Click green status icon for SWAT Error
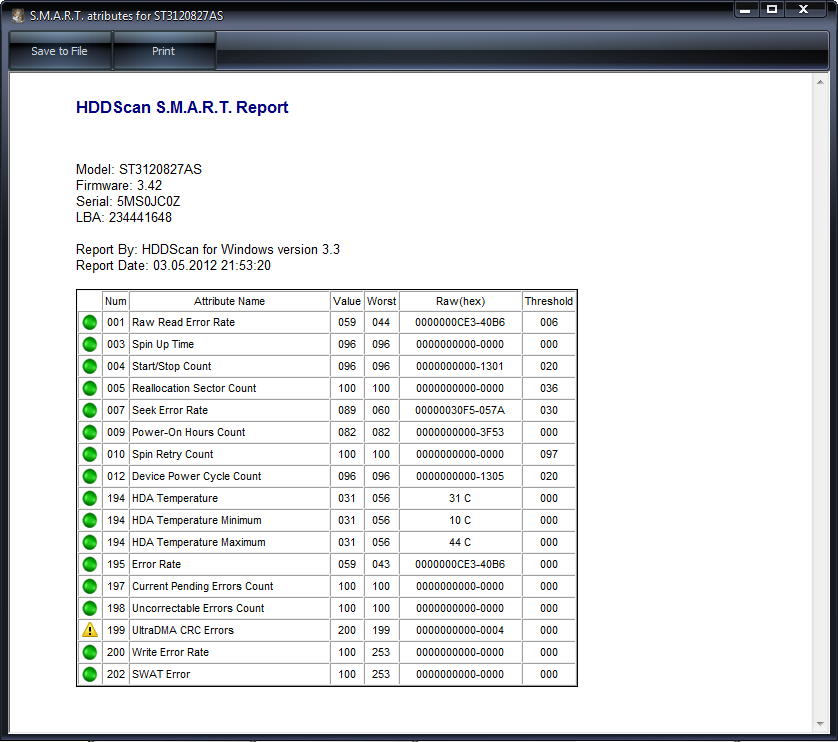Viewport: 838px width, 742px height. (90, 674)
